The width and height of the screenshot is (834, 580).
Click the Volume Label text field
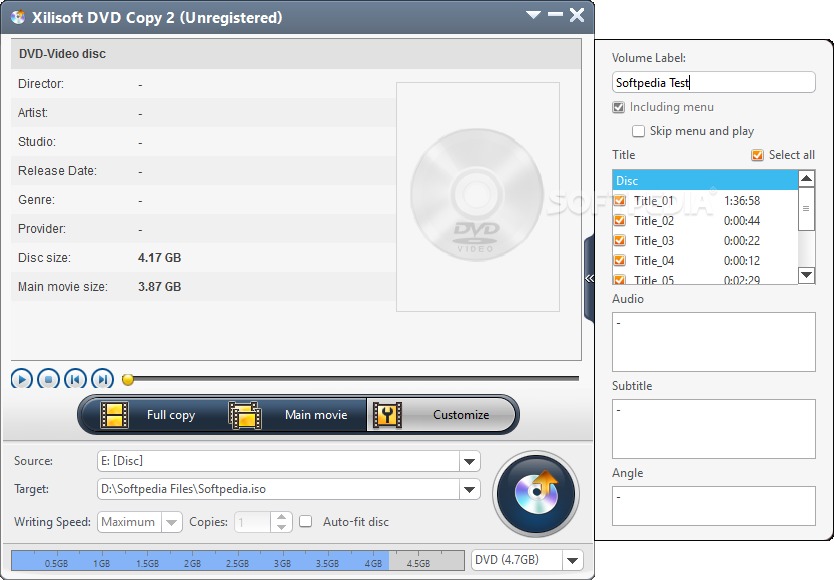click(713, 82)
